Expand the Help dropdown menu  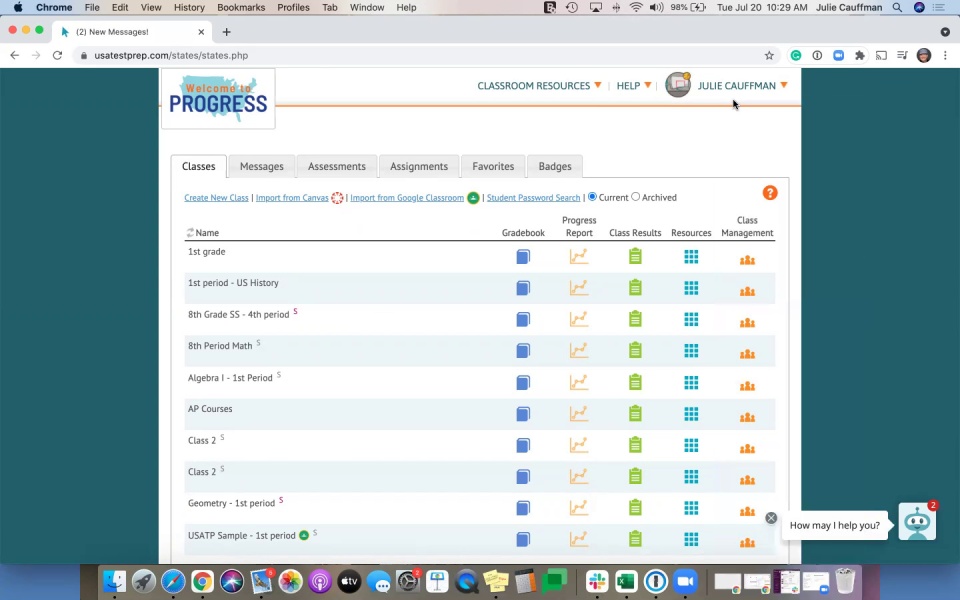pyautogui.click(x=633, y=86)
